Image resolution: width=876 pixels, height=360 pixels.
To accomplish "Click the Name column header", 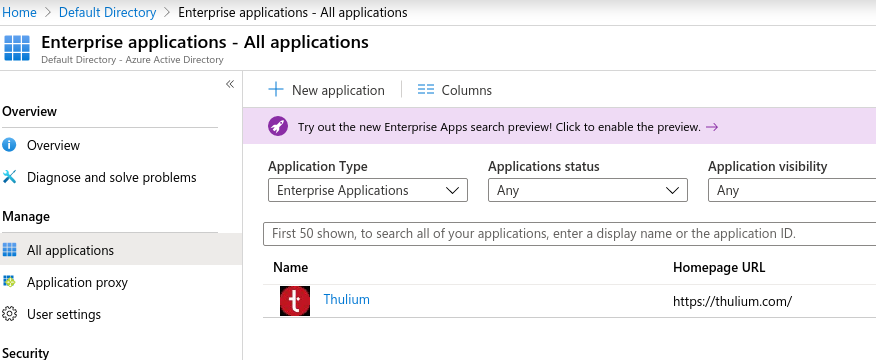I will (x=291, y=268).
